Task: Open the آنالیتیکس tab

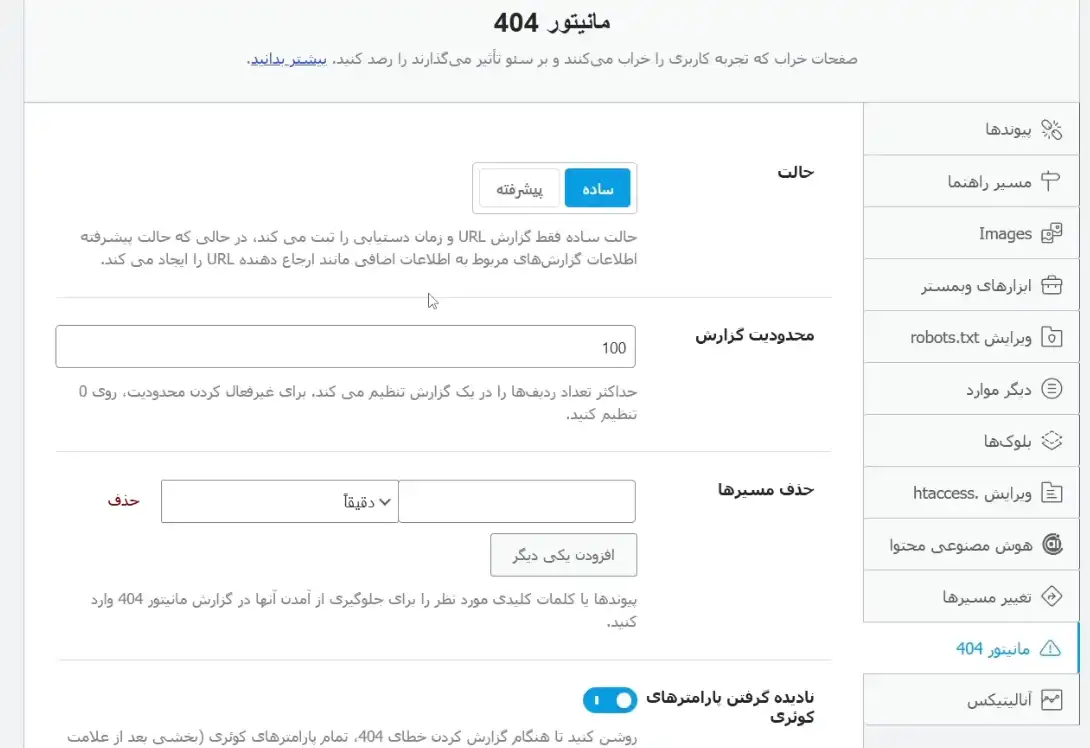Action: [x=971, y=700]
